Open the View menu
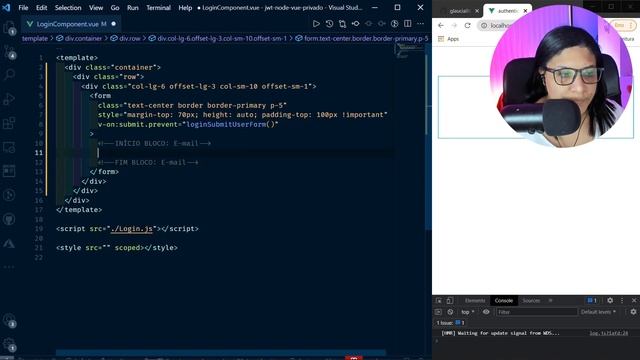Screen dimensions: 640x360 click(x=96, y=8)
